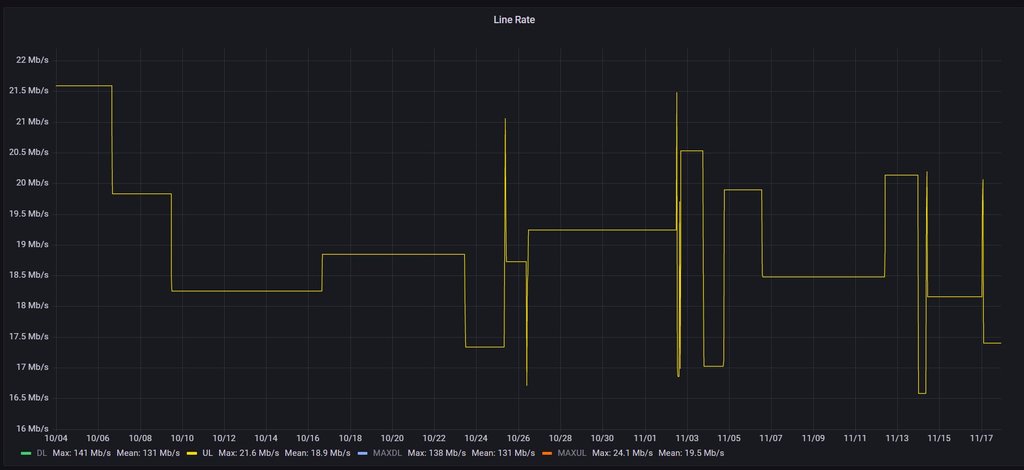Click the 10/26 date label on x-axis

pyautogui.click(x=518, y=438)
